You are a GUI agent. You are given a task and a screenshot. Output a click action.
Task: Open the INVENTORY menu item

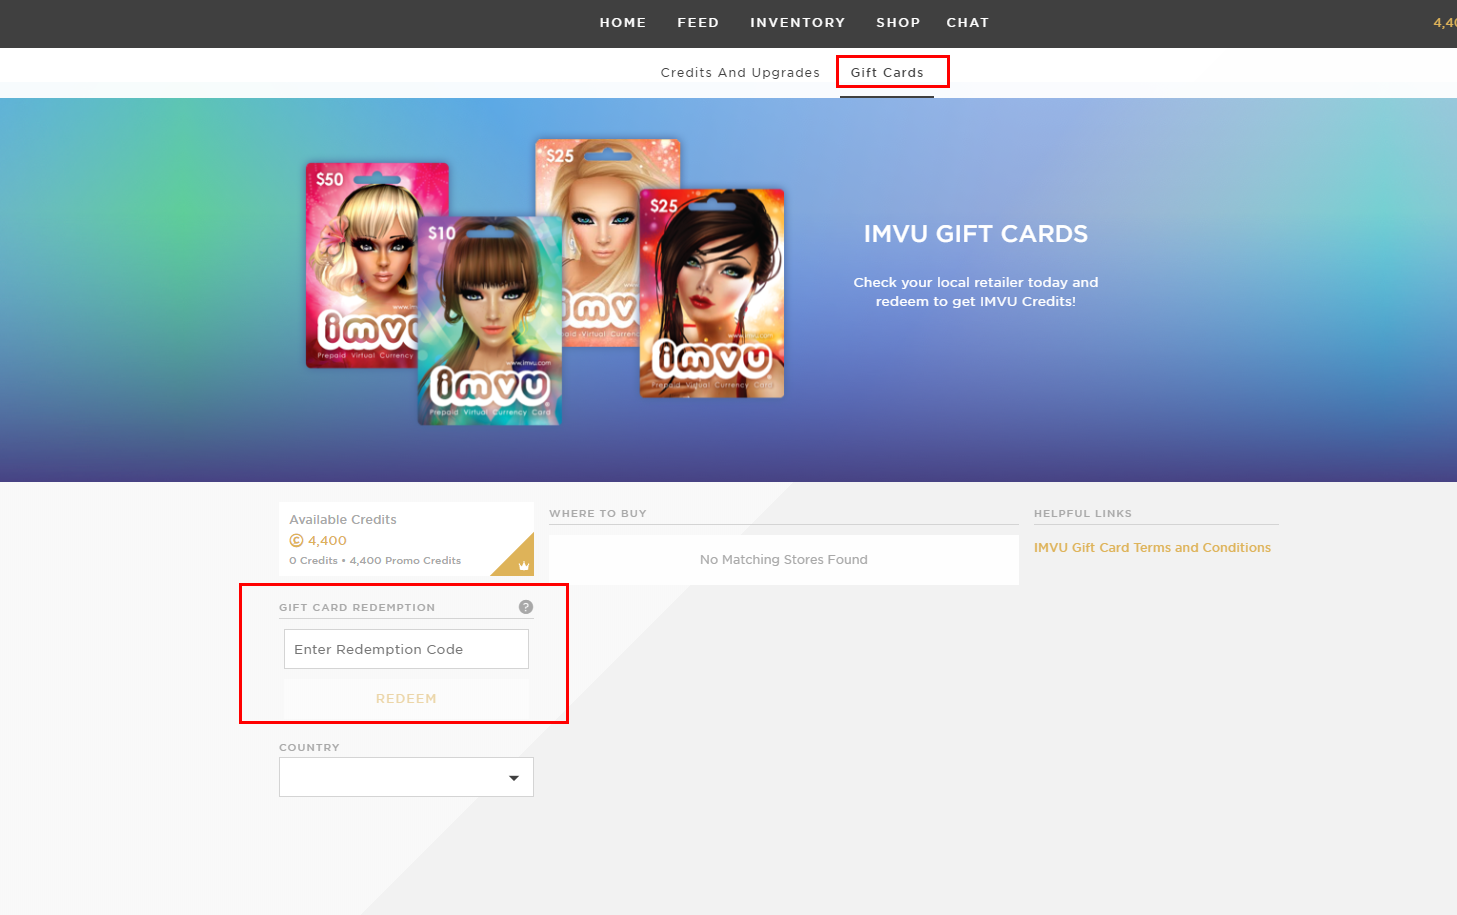pos(798,22)
